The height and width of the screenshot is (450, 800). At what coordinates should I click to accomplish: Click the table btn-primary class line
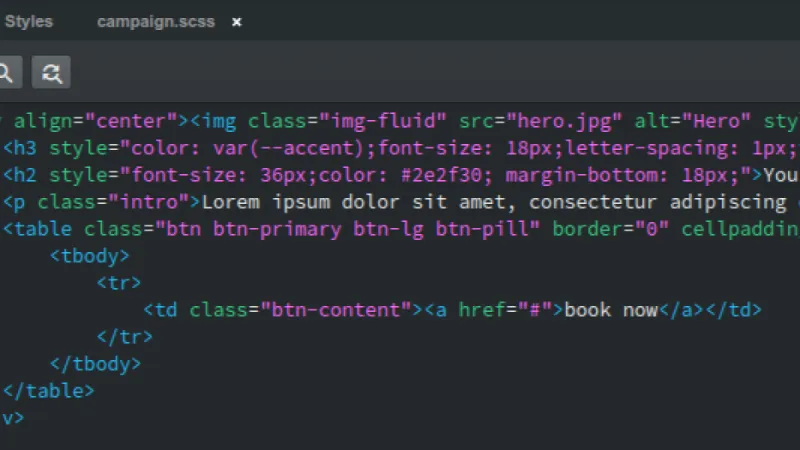pyautogui.click(x=400, y=229)
